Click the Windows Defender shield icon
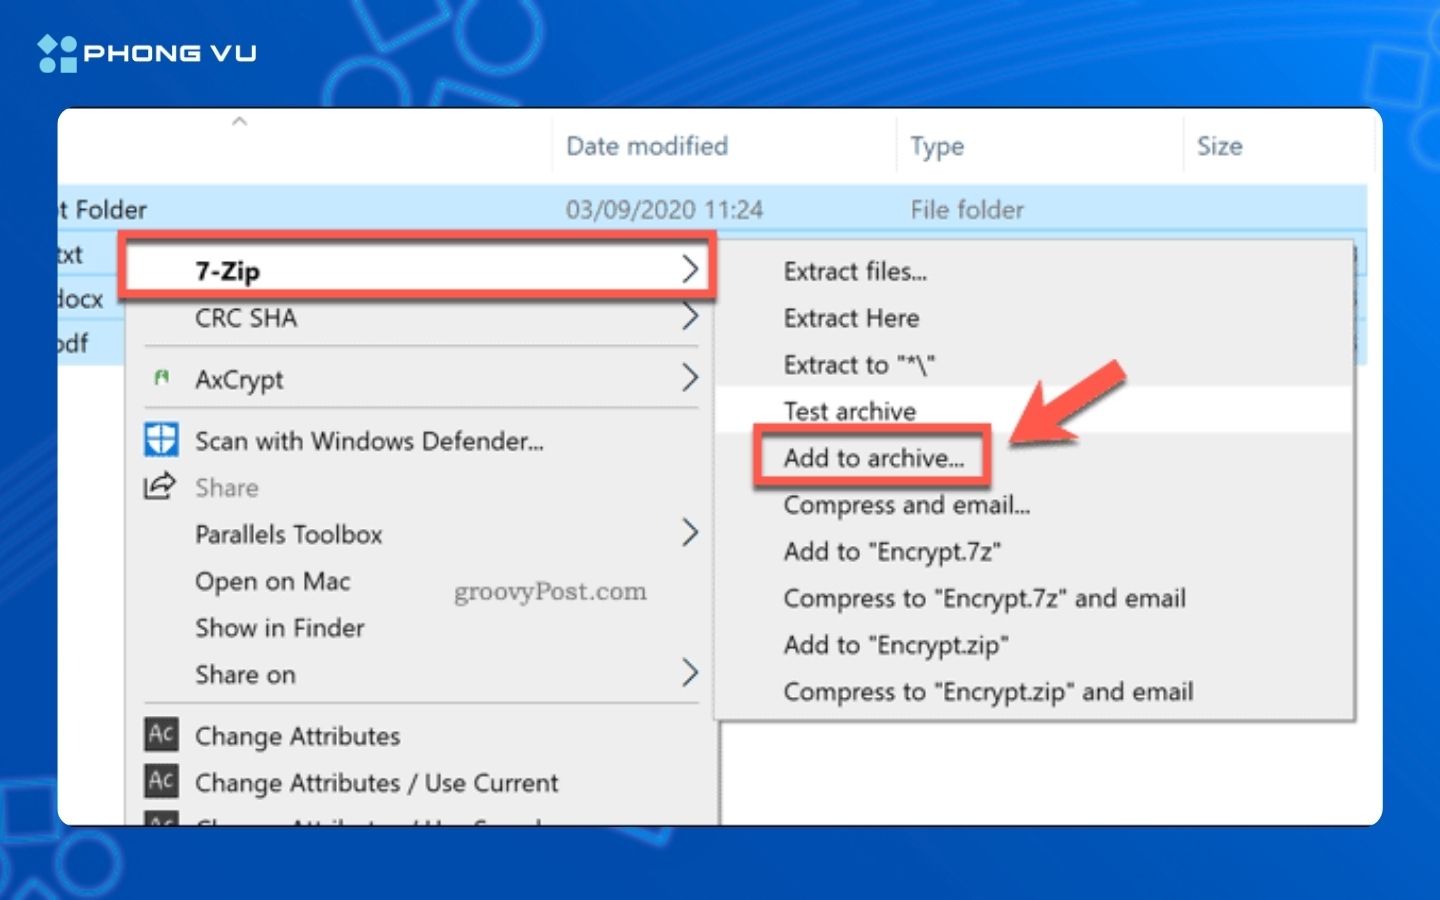Screen dimensions: 1440x900 click(x=161, y=440)
